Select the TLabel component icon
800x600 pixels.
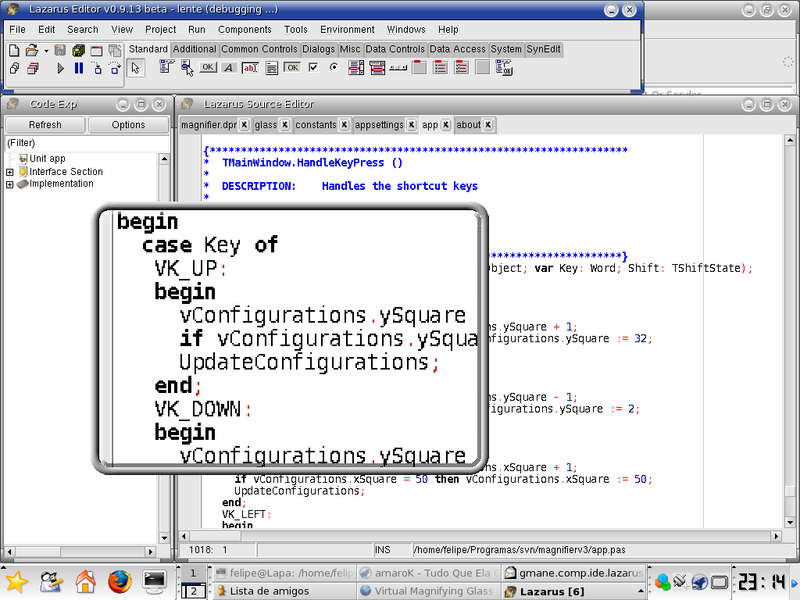coord(227,68)
